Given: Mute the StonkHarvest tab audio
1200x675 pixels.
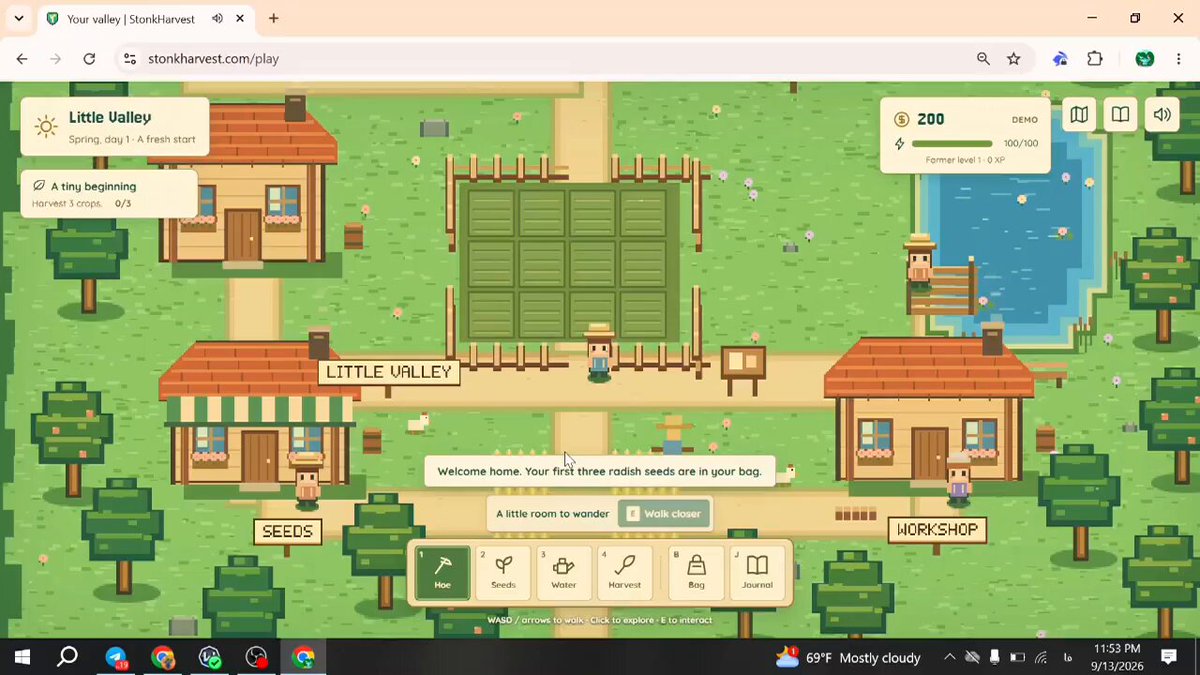Looking at the screenshot, I should point(218,18).
